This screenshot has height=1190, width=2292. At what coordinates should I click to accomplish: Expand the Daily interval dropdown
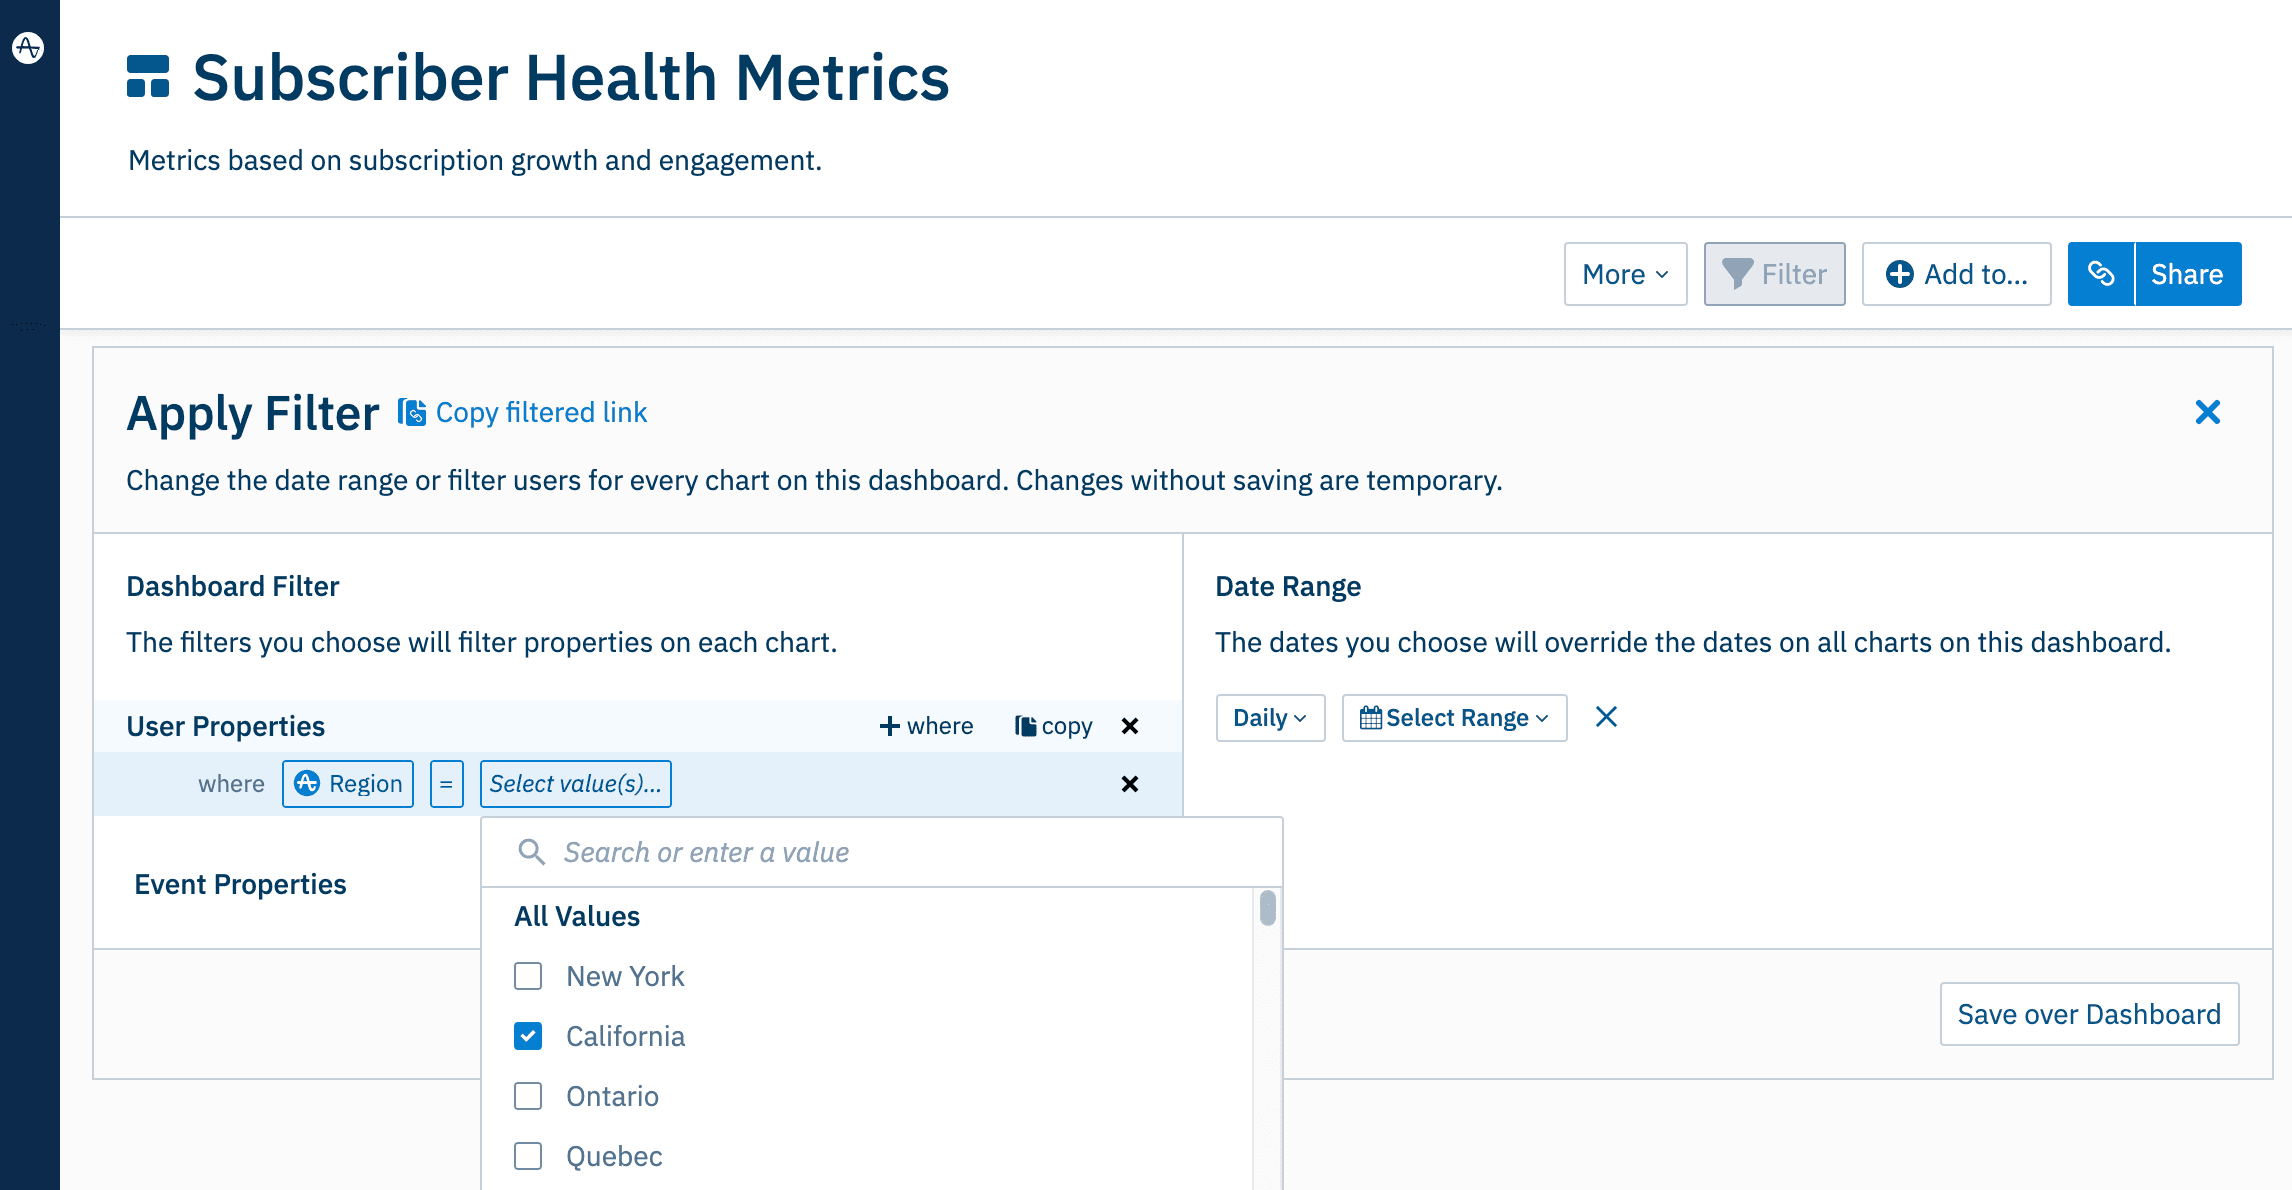(x=1270, y=718)
